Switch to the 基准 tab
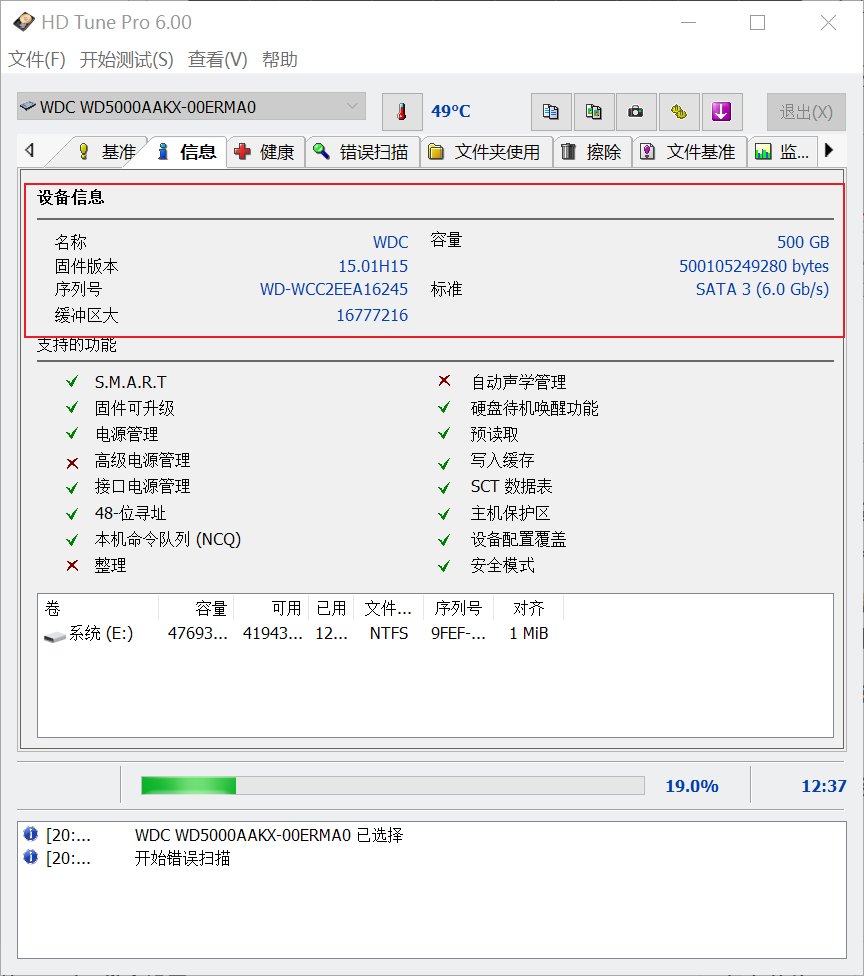 pos(107,152)
